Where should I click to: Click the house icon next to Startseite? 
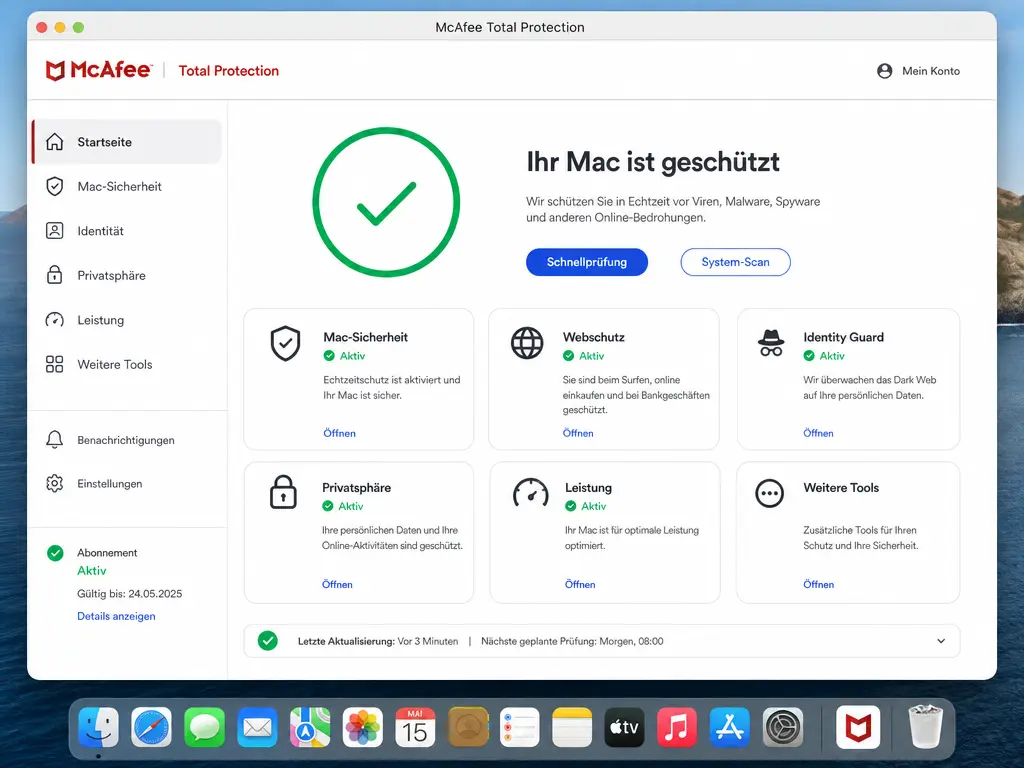pos(55,142)
